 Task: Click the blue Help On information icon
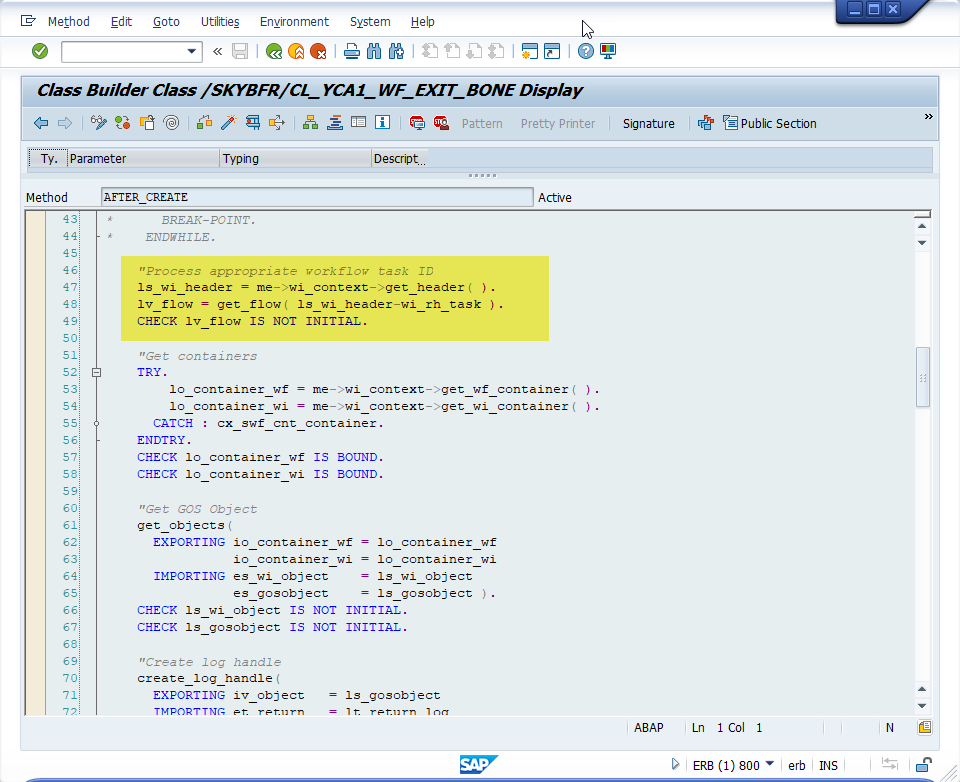click(383, 123)
